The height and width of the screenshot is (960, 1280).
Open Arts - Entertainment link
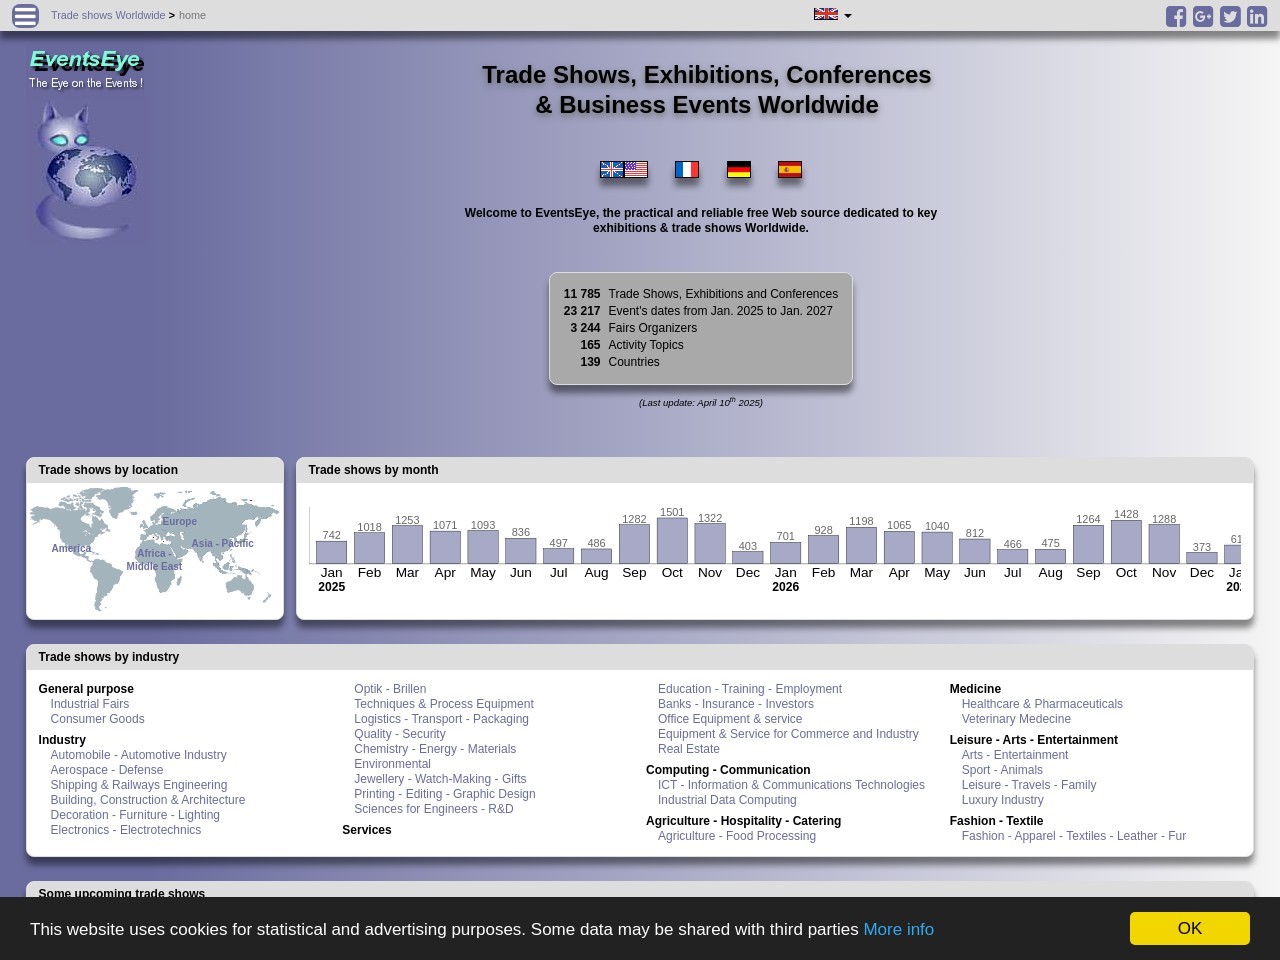point(1015,755)
